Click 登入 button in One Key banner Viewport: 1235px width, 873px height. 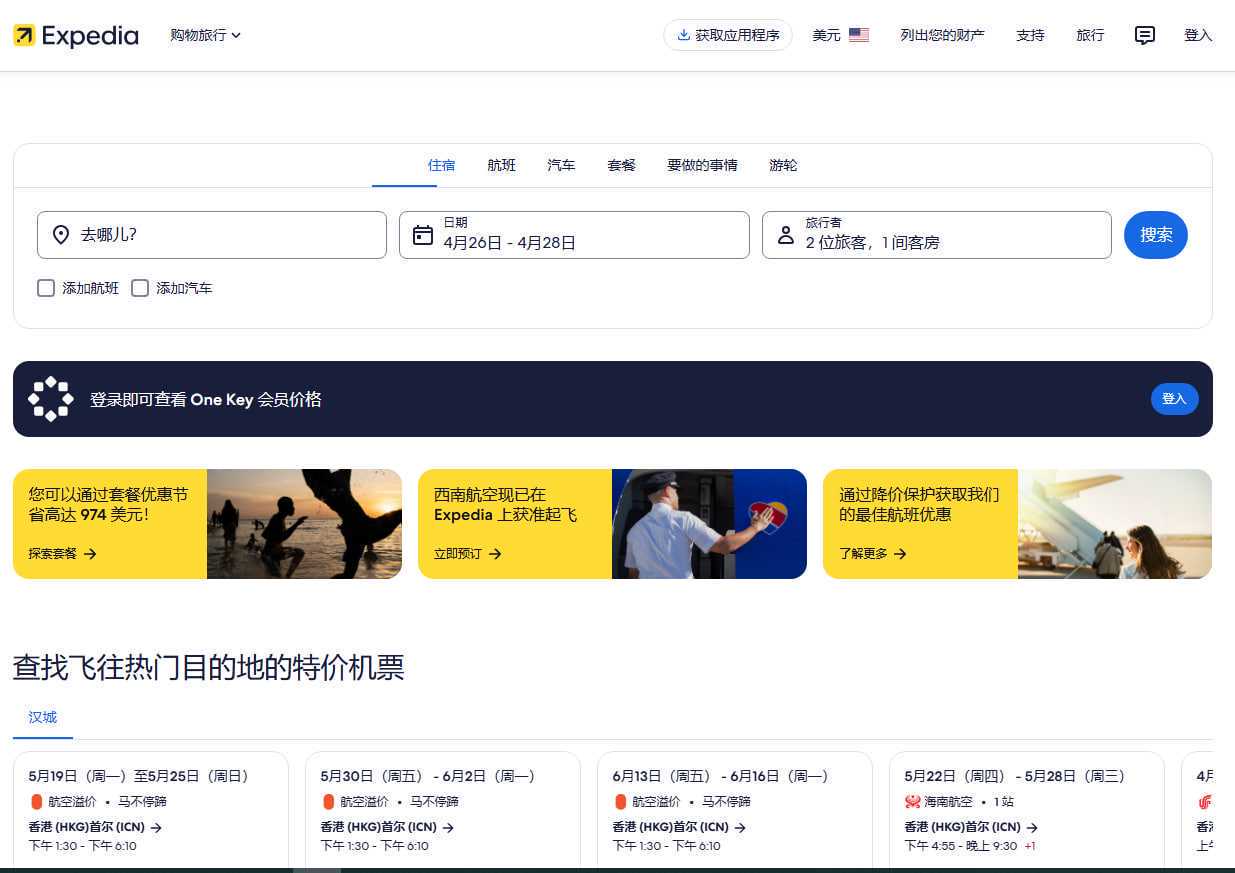[x=1174, y=399]
